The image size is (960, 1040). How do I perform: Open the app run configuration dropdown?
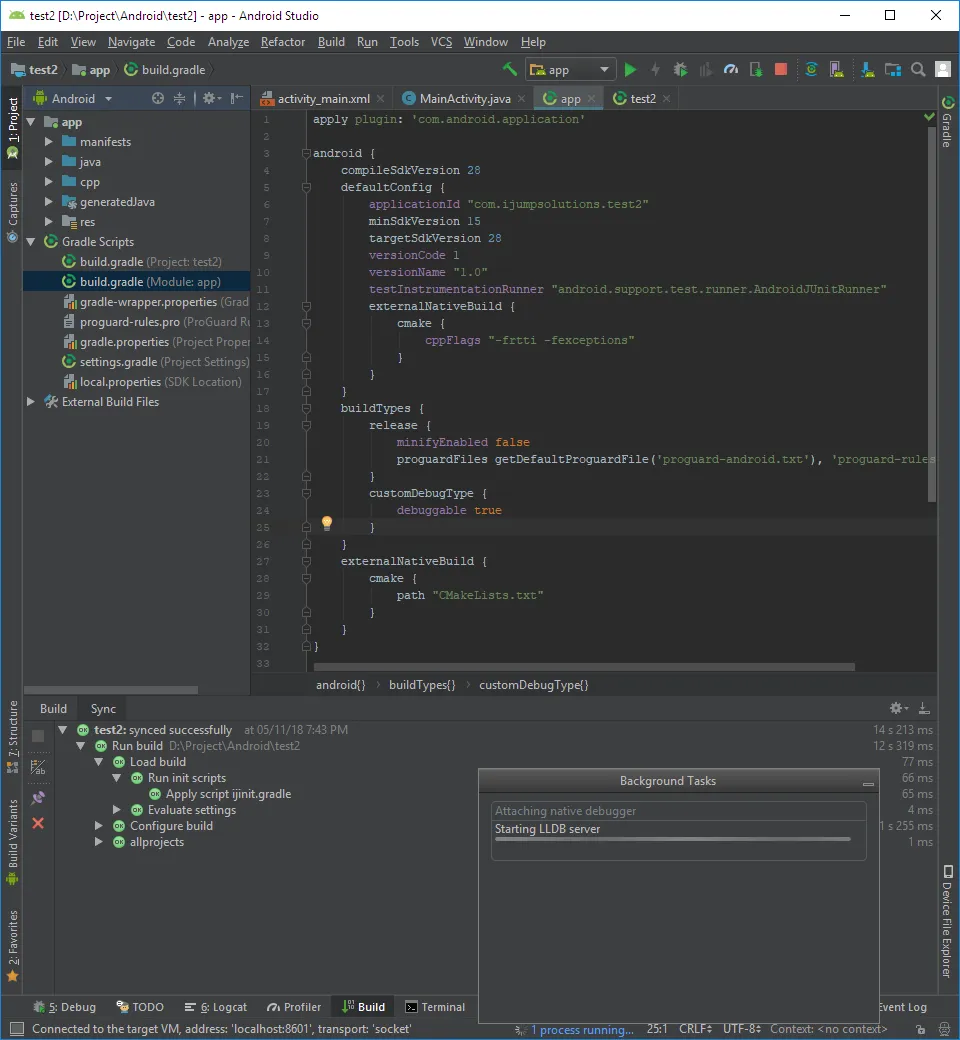[x=571, y=69]
